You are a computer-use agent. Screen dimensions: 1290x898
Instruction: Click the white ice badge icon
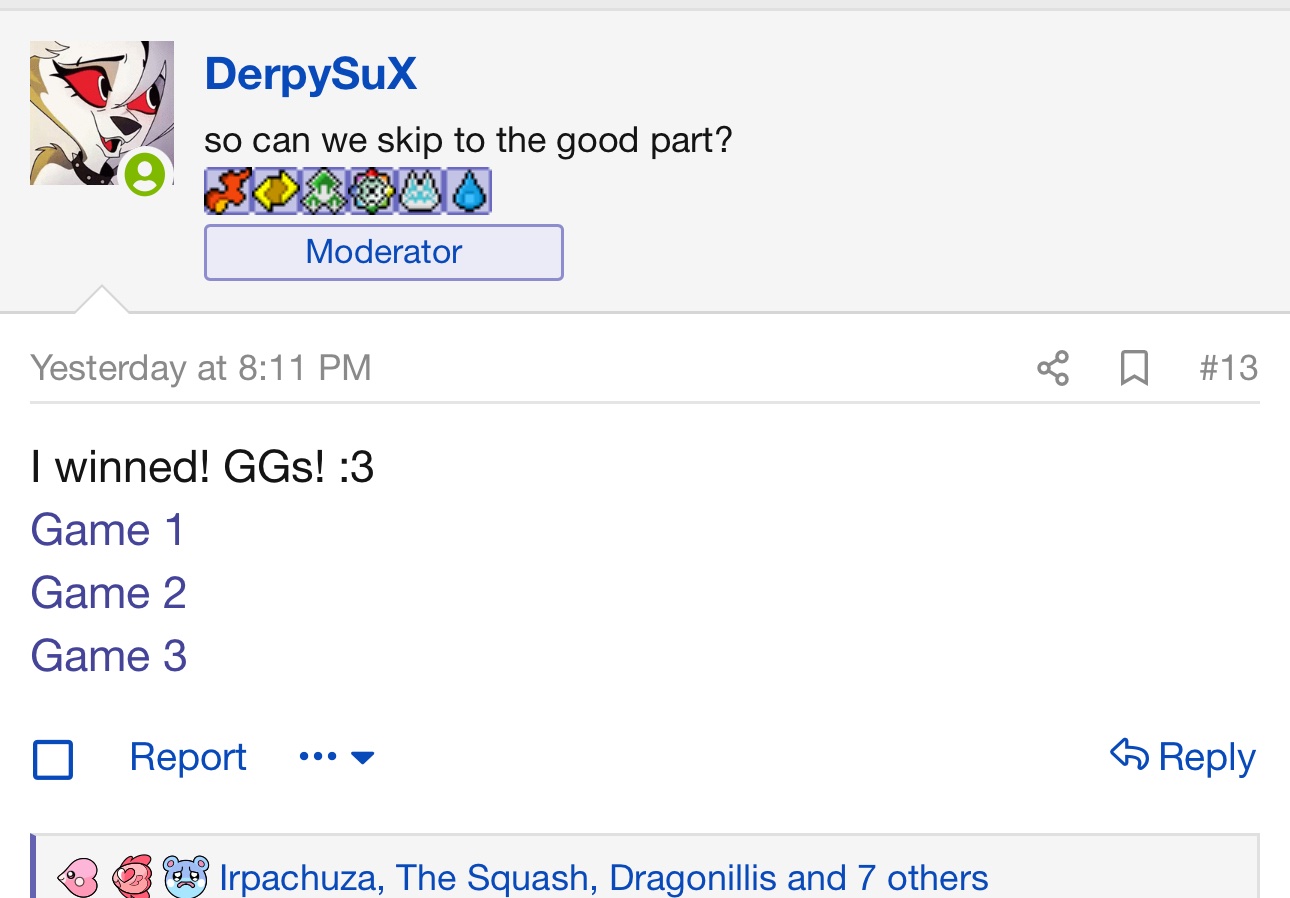[420, 191]
